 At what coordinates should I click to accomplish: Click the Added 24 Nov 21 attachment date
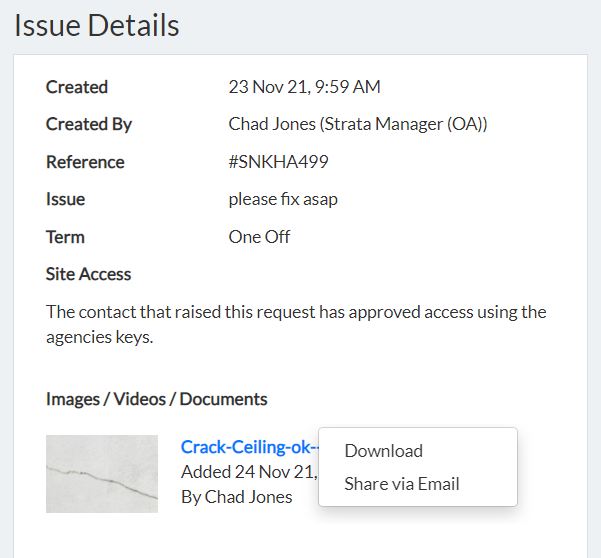249,472
